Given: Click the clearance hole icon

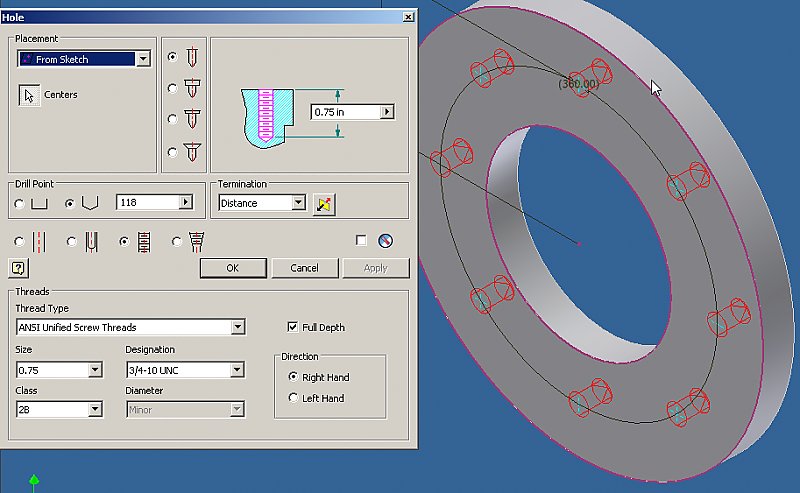Looking at the screenshot, I should 91,242.
